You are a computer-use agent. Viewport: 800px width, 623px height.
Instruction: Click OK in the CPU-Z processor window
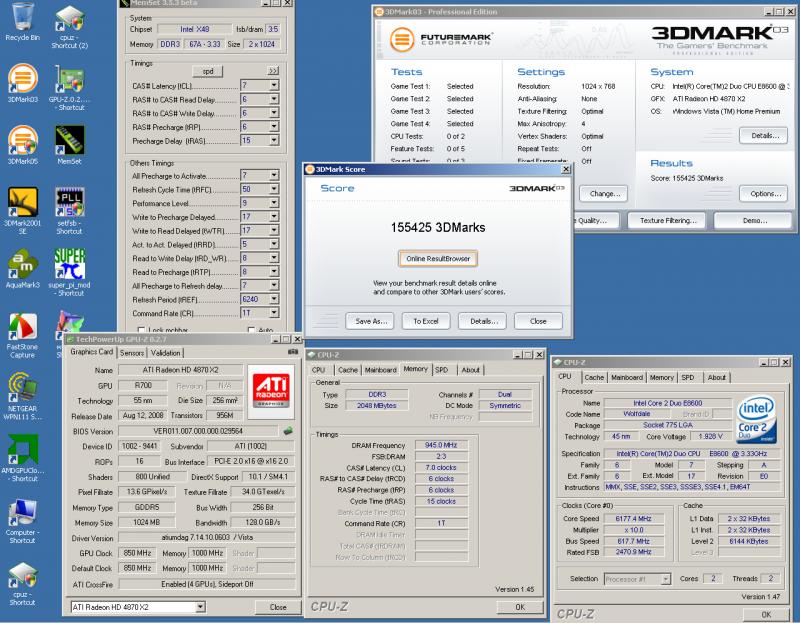(766, 614)
